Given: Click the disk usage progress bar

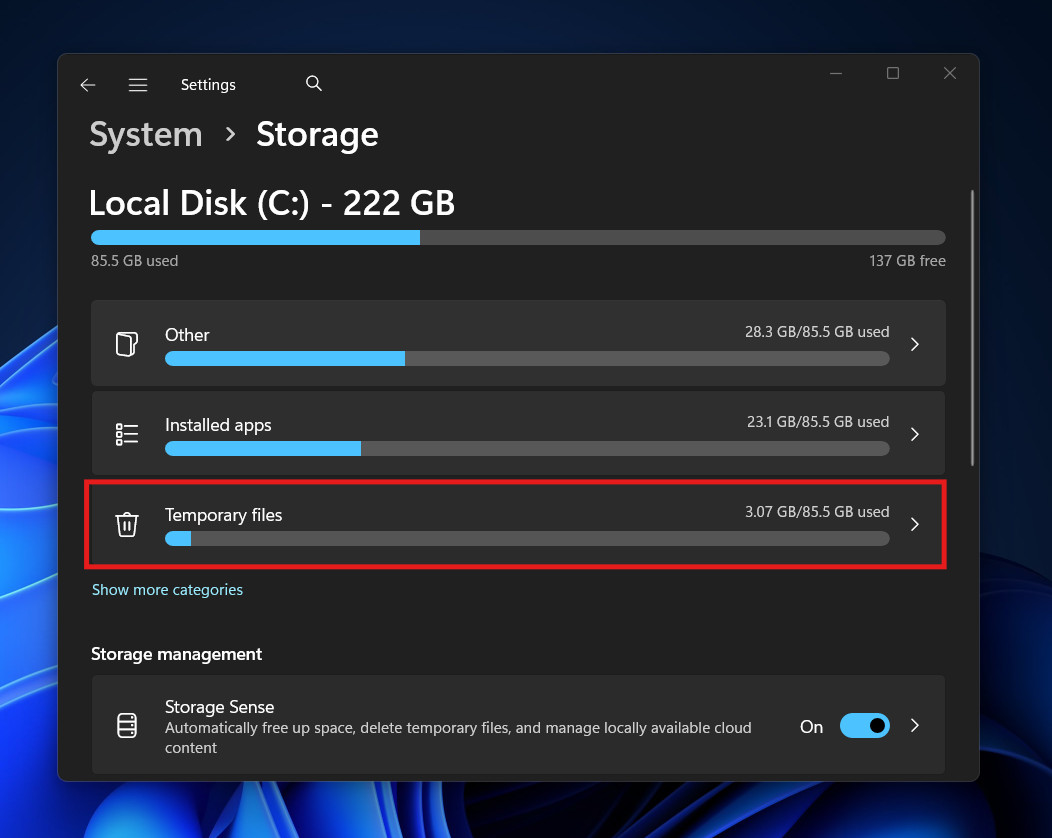Looking at the screenshot, I should coord(517,237).
